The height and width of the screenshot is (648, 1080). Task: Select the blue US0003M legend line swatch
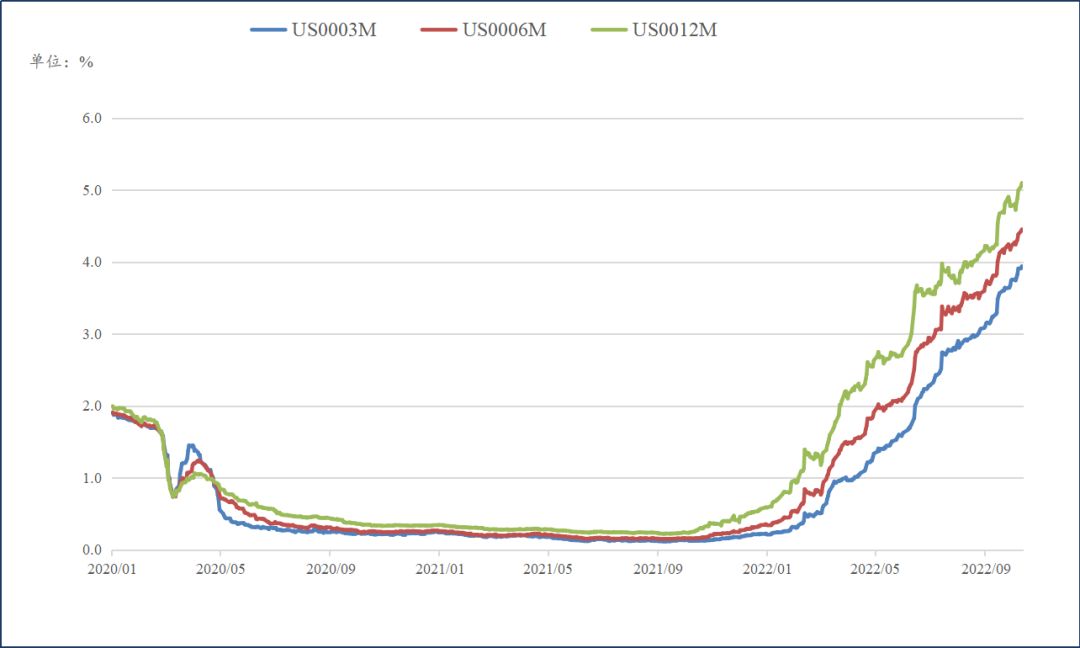point(269,30)
